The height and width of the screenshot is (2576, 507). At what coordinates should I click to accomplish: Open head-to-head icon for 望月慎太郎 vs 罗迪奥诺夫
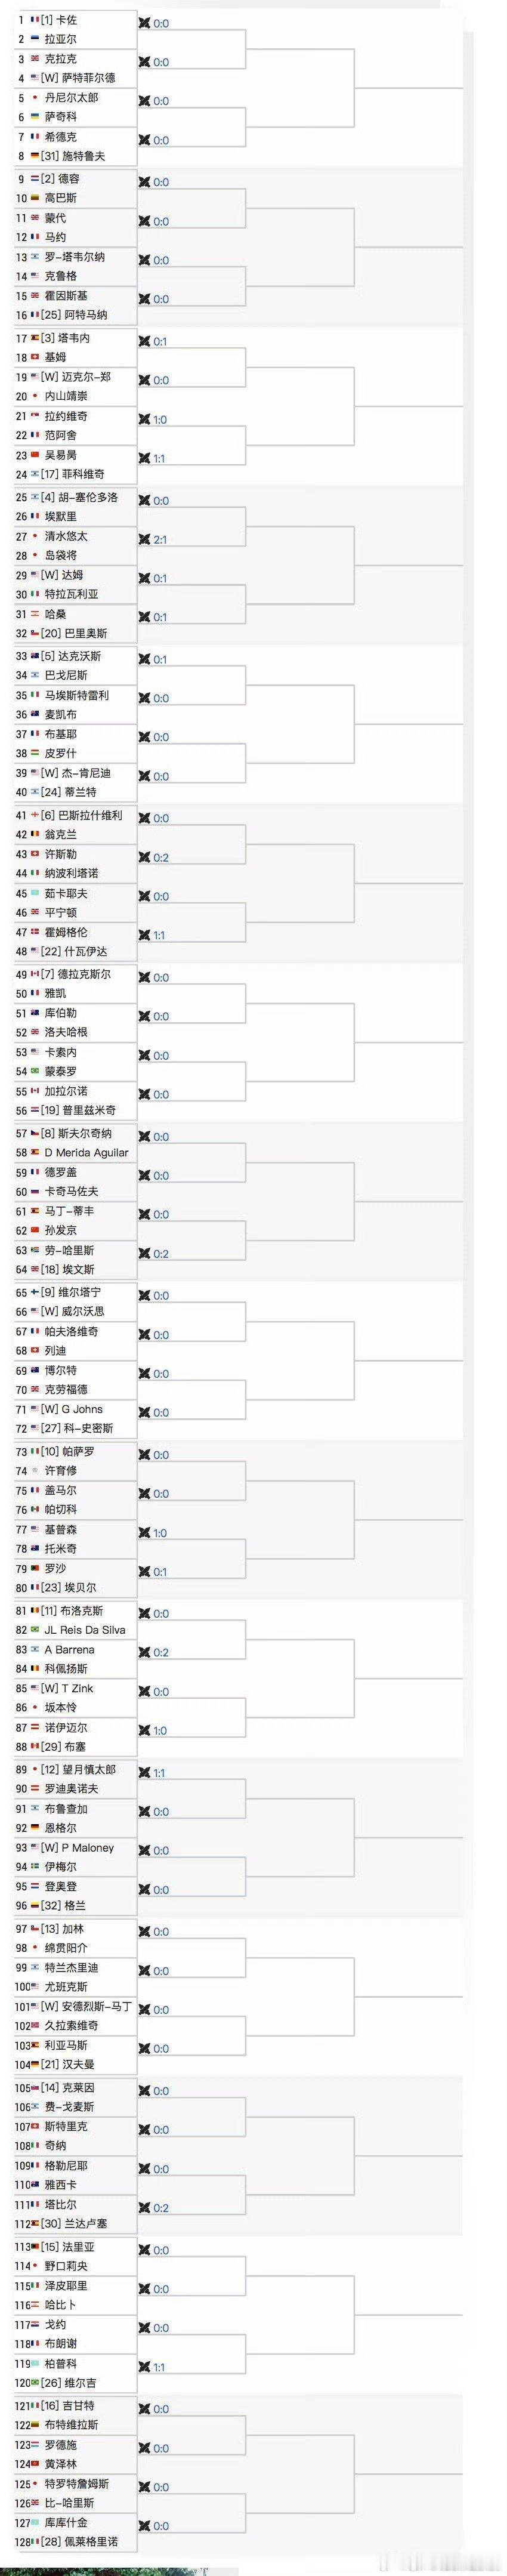144,1772
